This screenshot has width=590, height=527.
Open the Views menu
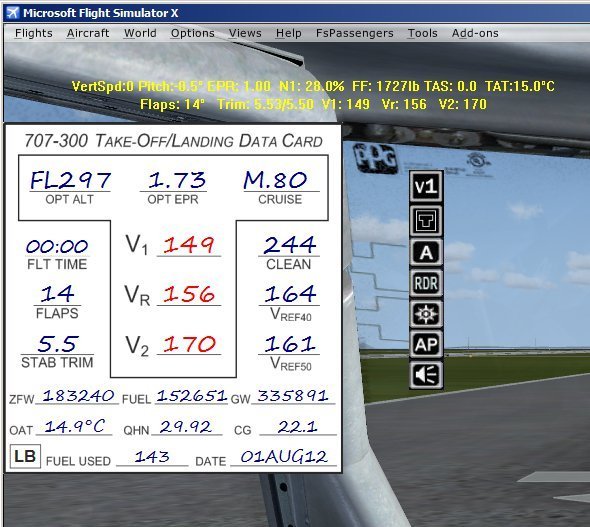pos(245,33)
